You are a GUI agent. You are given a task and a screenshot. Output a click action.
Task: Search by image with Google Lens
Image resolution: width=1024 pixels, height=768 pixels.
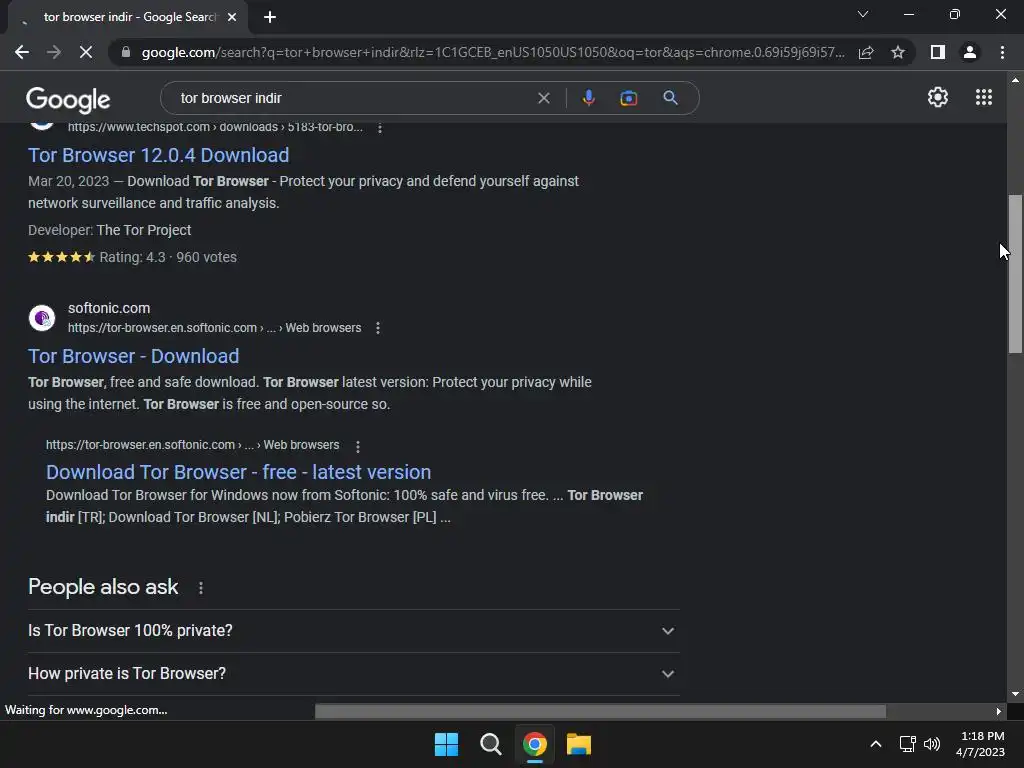click(628, 98)
